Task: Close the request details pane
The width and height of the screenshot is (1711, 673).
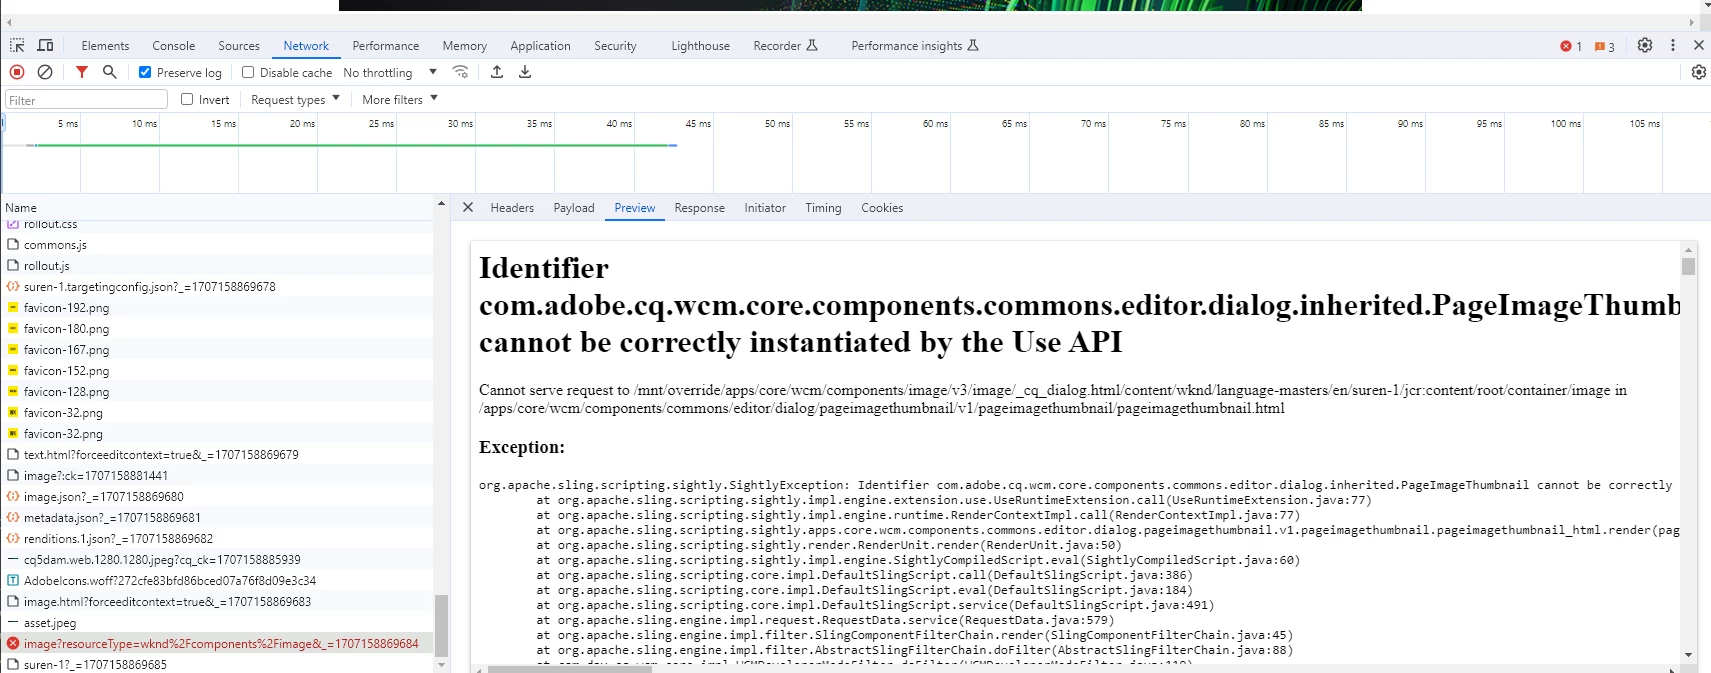Action: coord(468,207)
